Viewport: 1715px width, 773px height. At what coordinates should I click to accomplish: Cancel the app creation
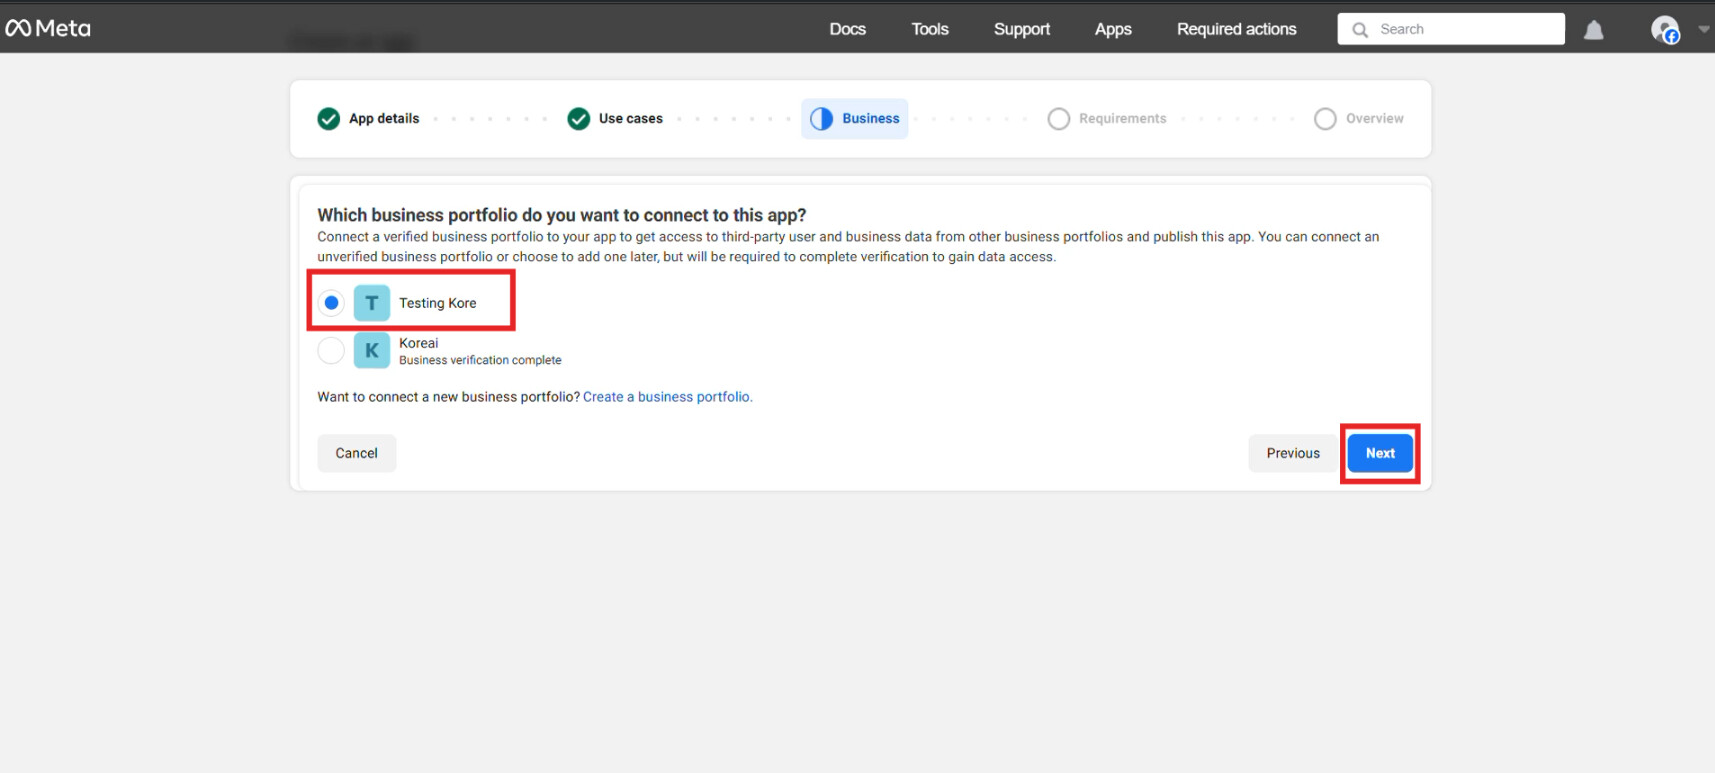(356, 453)
